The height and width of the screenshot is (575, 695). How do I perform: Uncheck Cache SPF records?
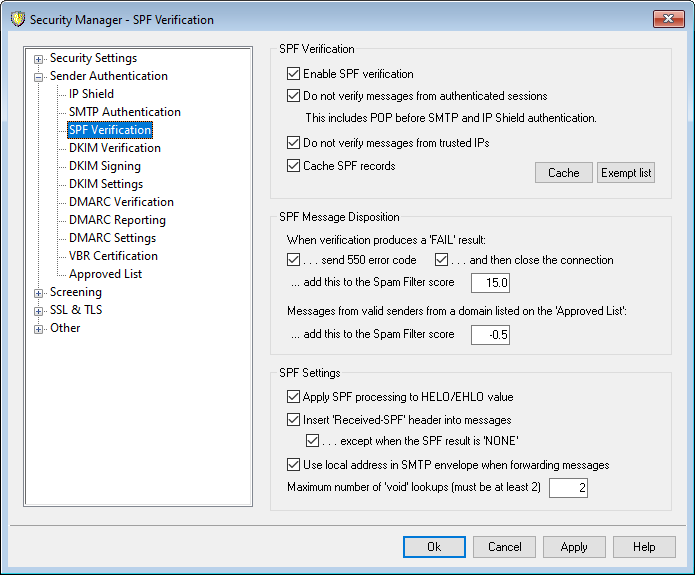pos(293,166)
